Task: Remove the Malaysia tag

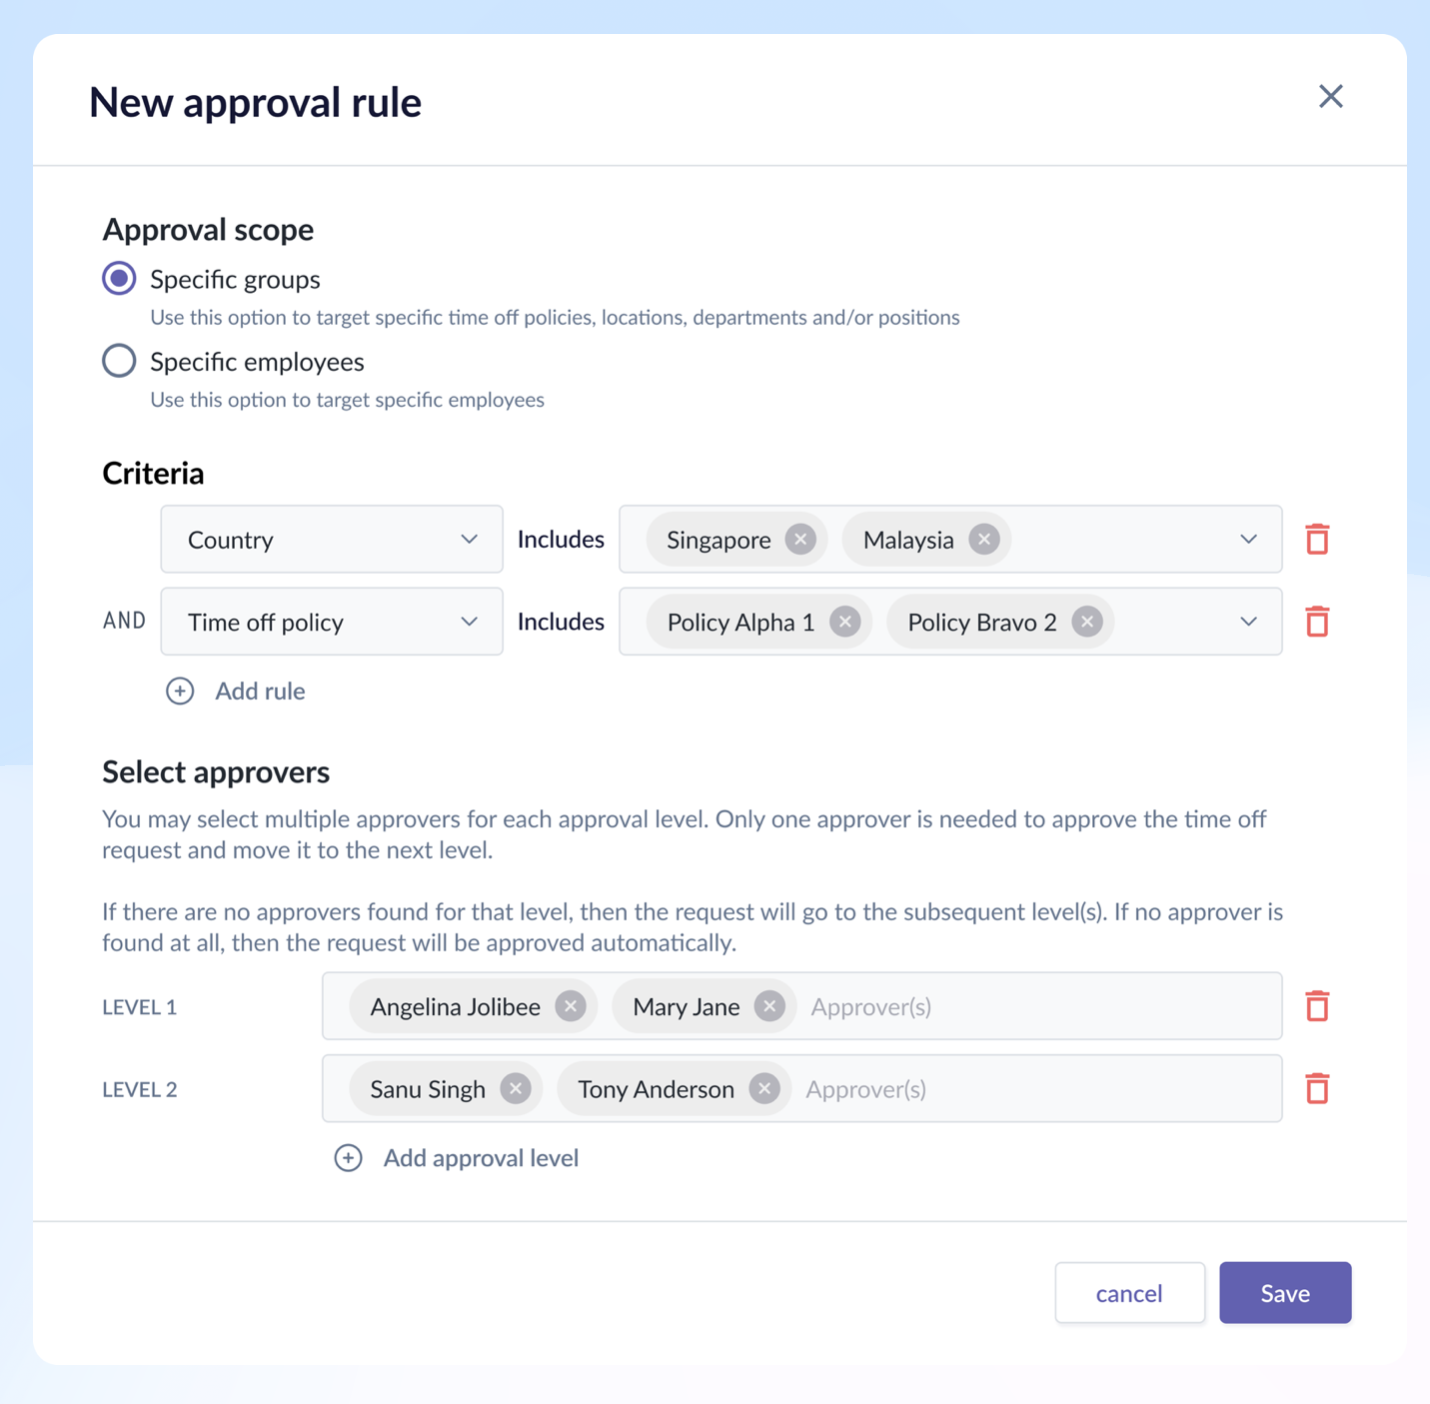Action: (x=985, y=539)
